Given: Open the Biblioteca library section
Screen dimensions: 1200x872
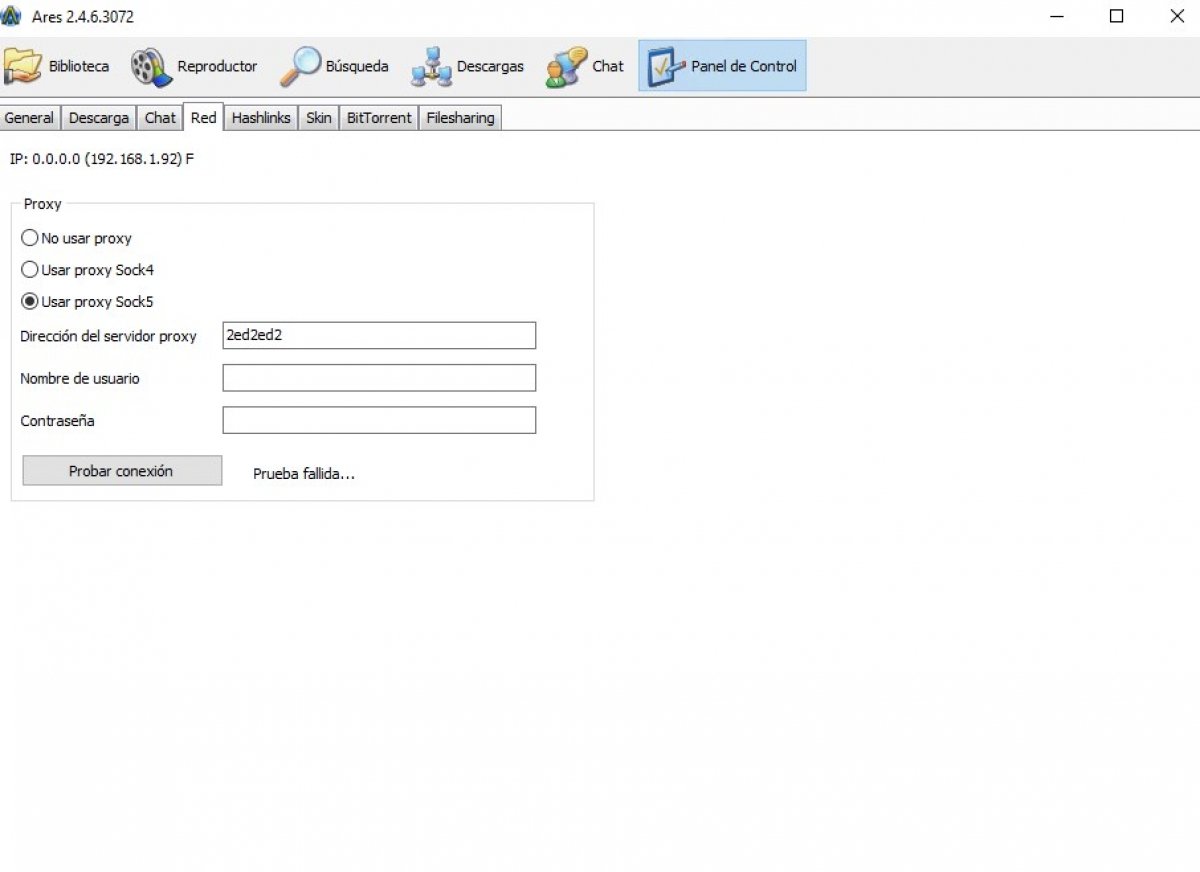Looking at the screenshot, I should pyautogui.click(x=57, y=66).
